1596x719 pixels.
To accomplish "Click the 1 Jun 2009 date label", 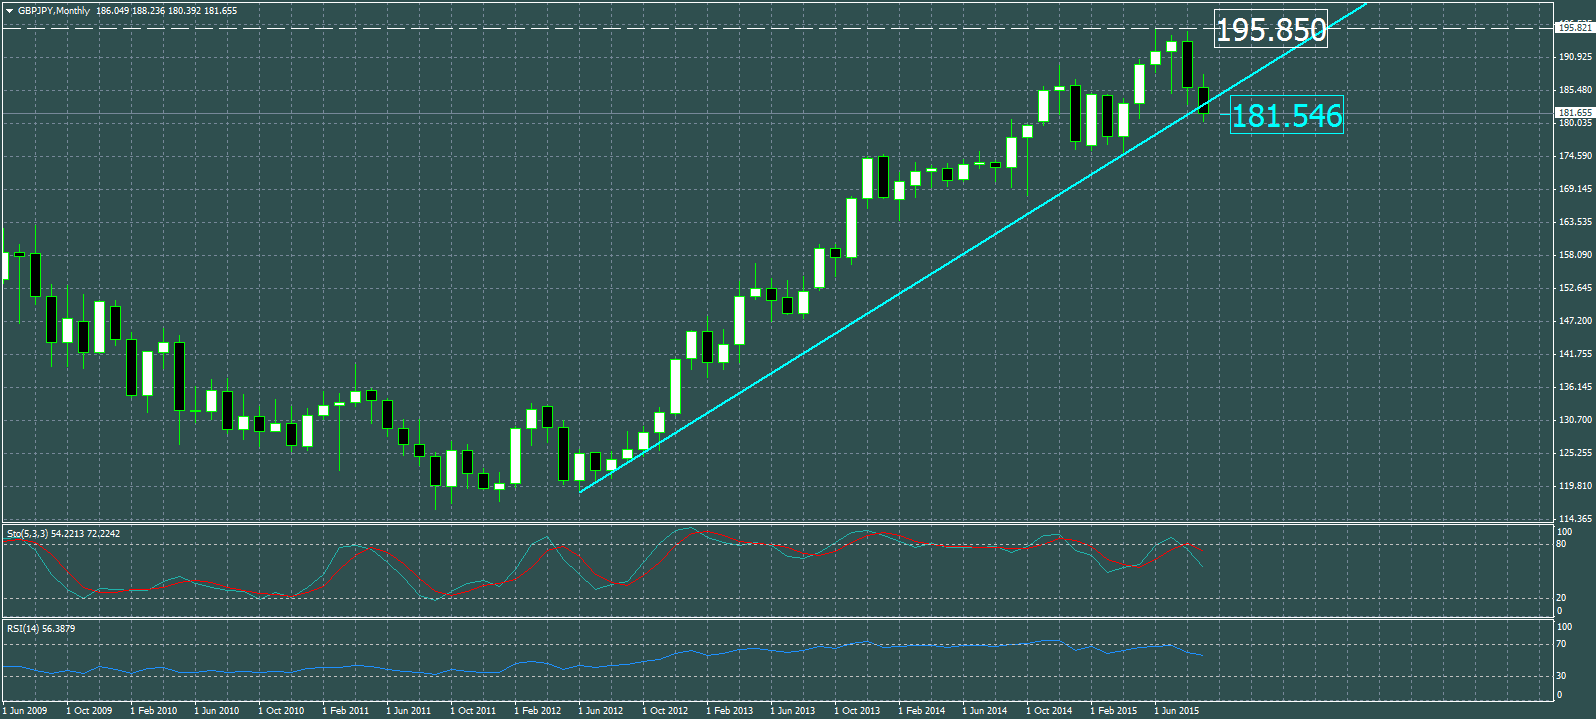I will pyautogui.click(x=25, y=711).
